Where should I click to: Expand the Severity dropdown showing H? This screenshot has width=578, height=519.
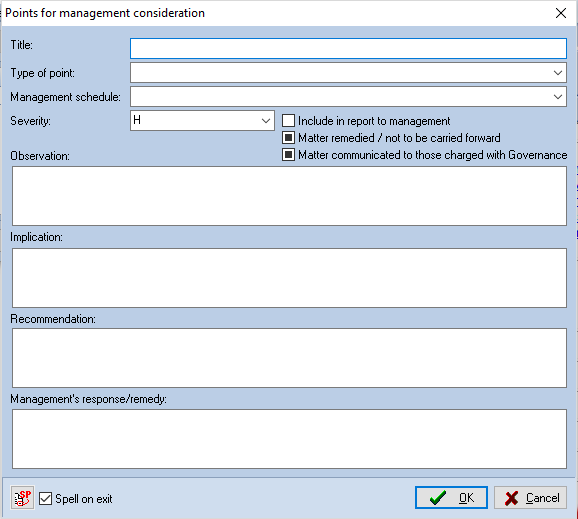202,121
